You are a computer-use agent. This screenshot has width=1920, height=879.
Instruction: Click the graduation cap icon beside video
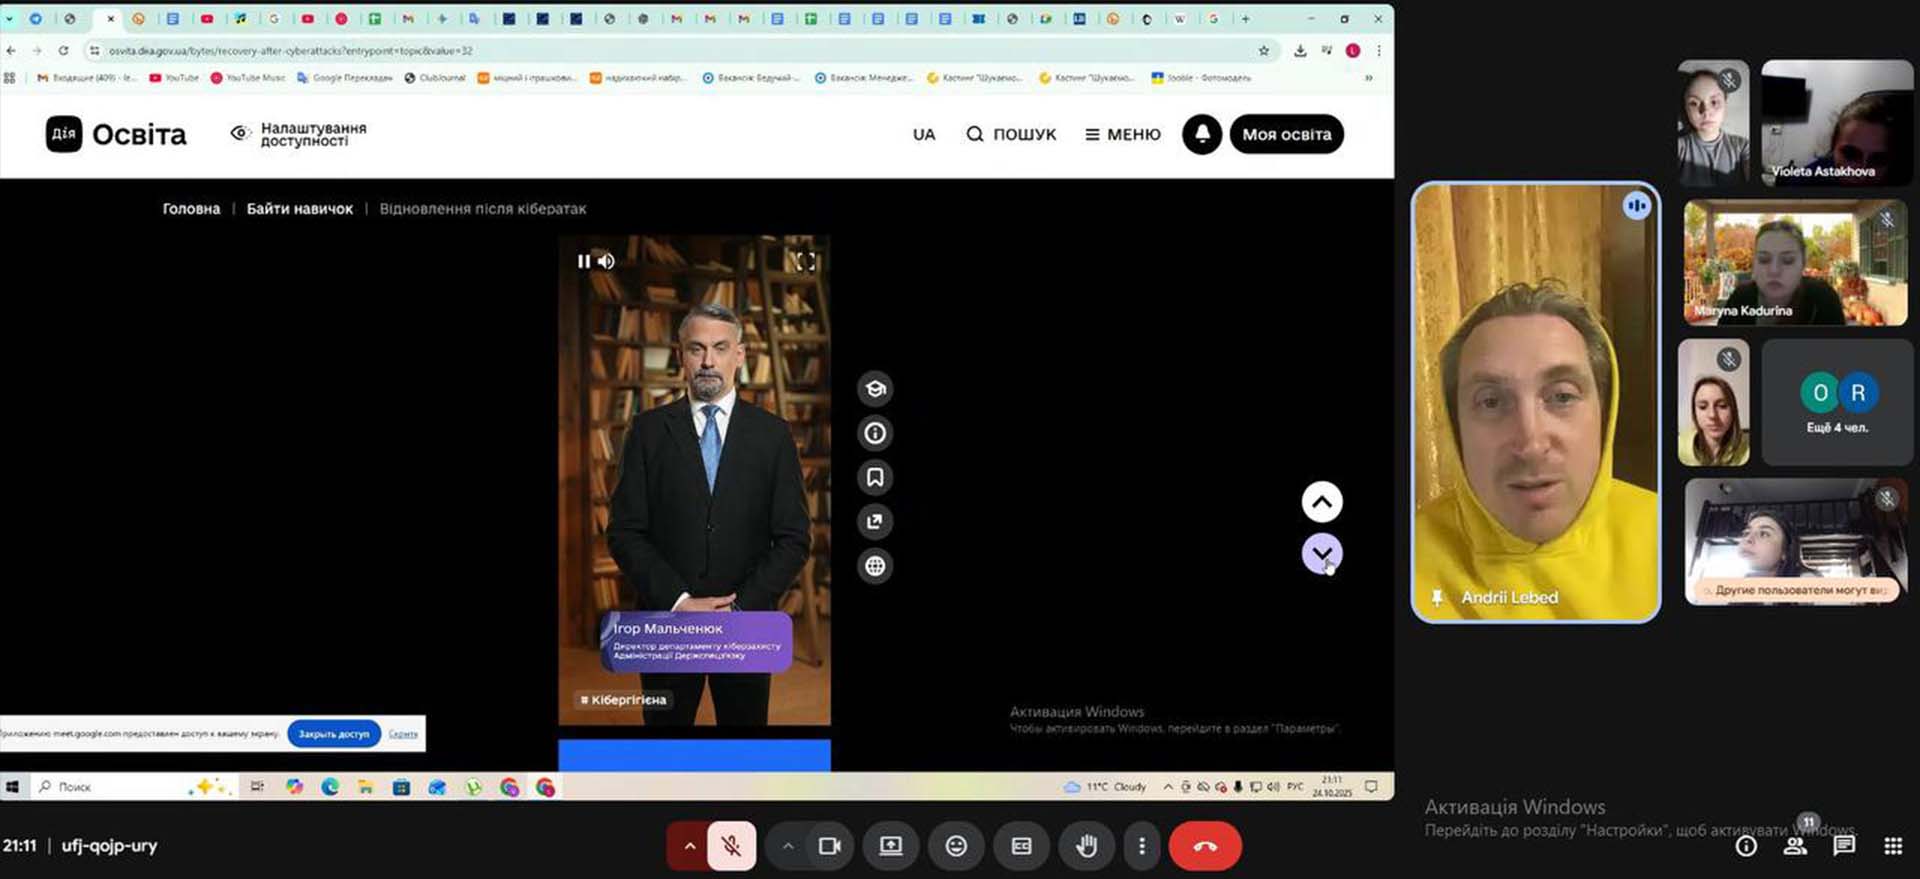[875, 389]
